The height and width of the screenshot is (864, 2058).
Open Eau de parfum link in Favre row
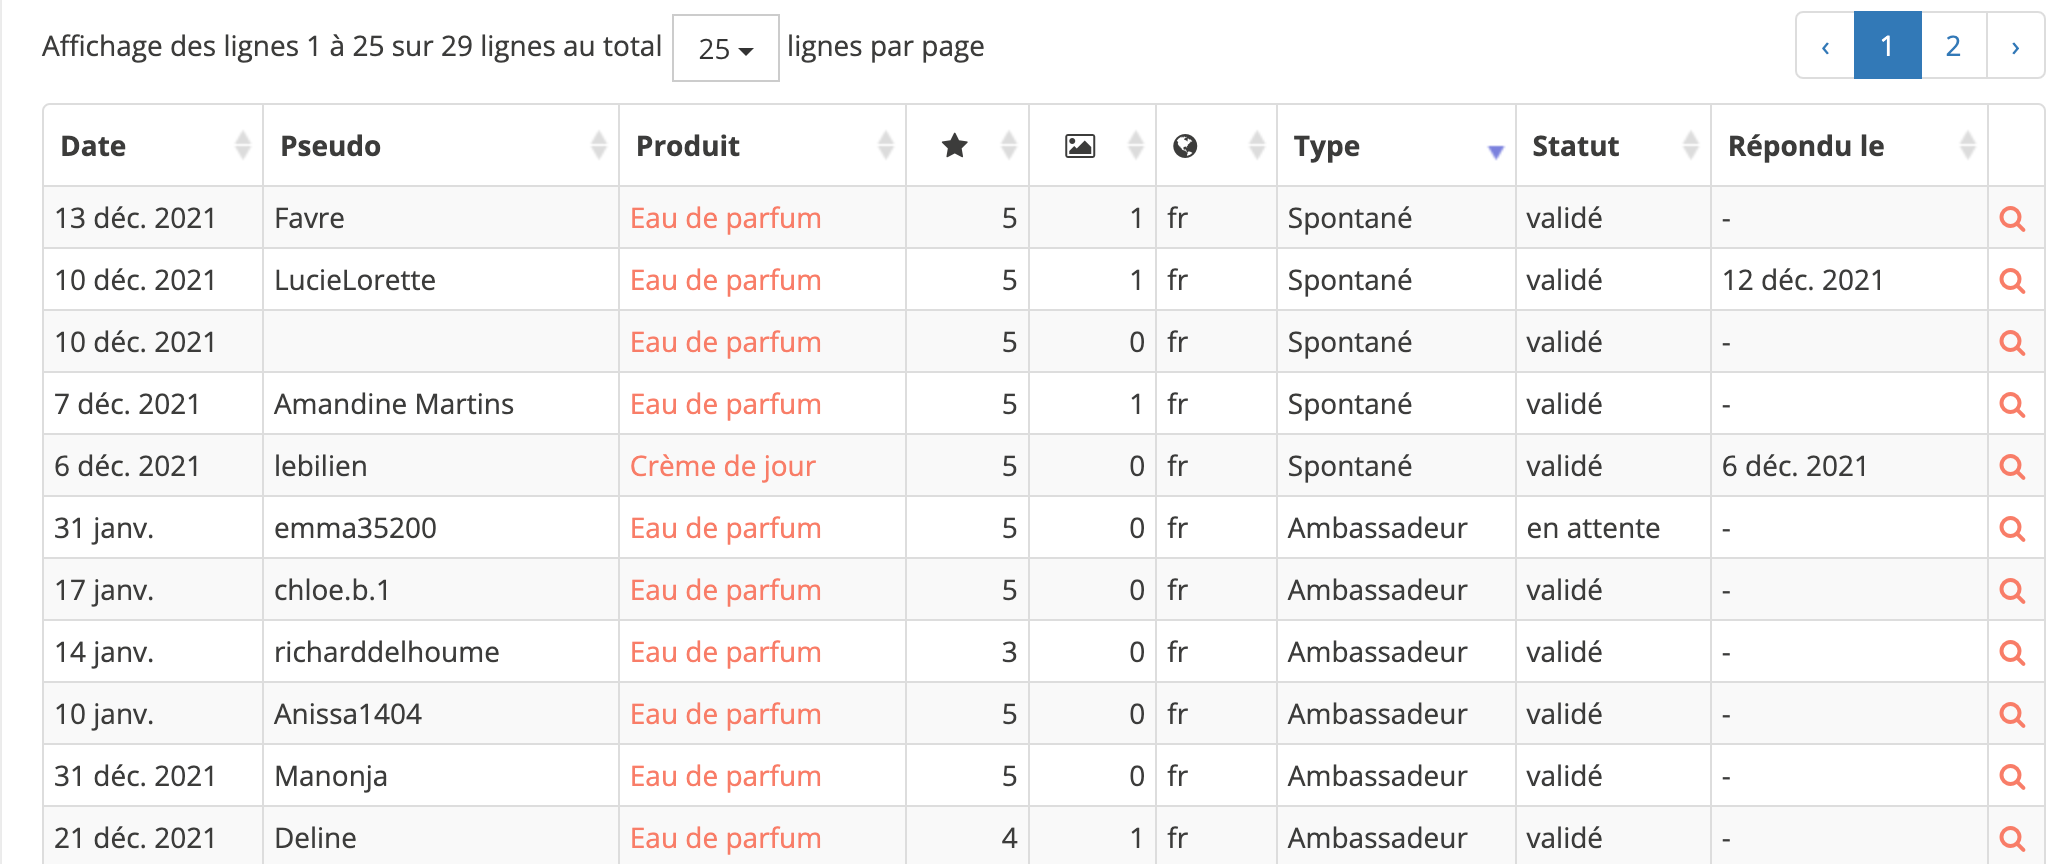point(725,218)
